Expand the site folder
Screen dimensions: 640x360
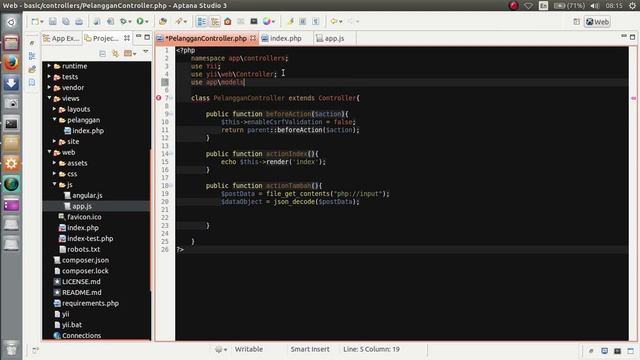(x=54, y=141)
